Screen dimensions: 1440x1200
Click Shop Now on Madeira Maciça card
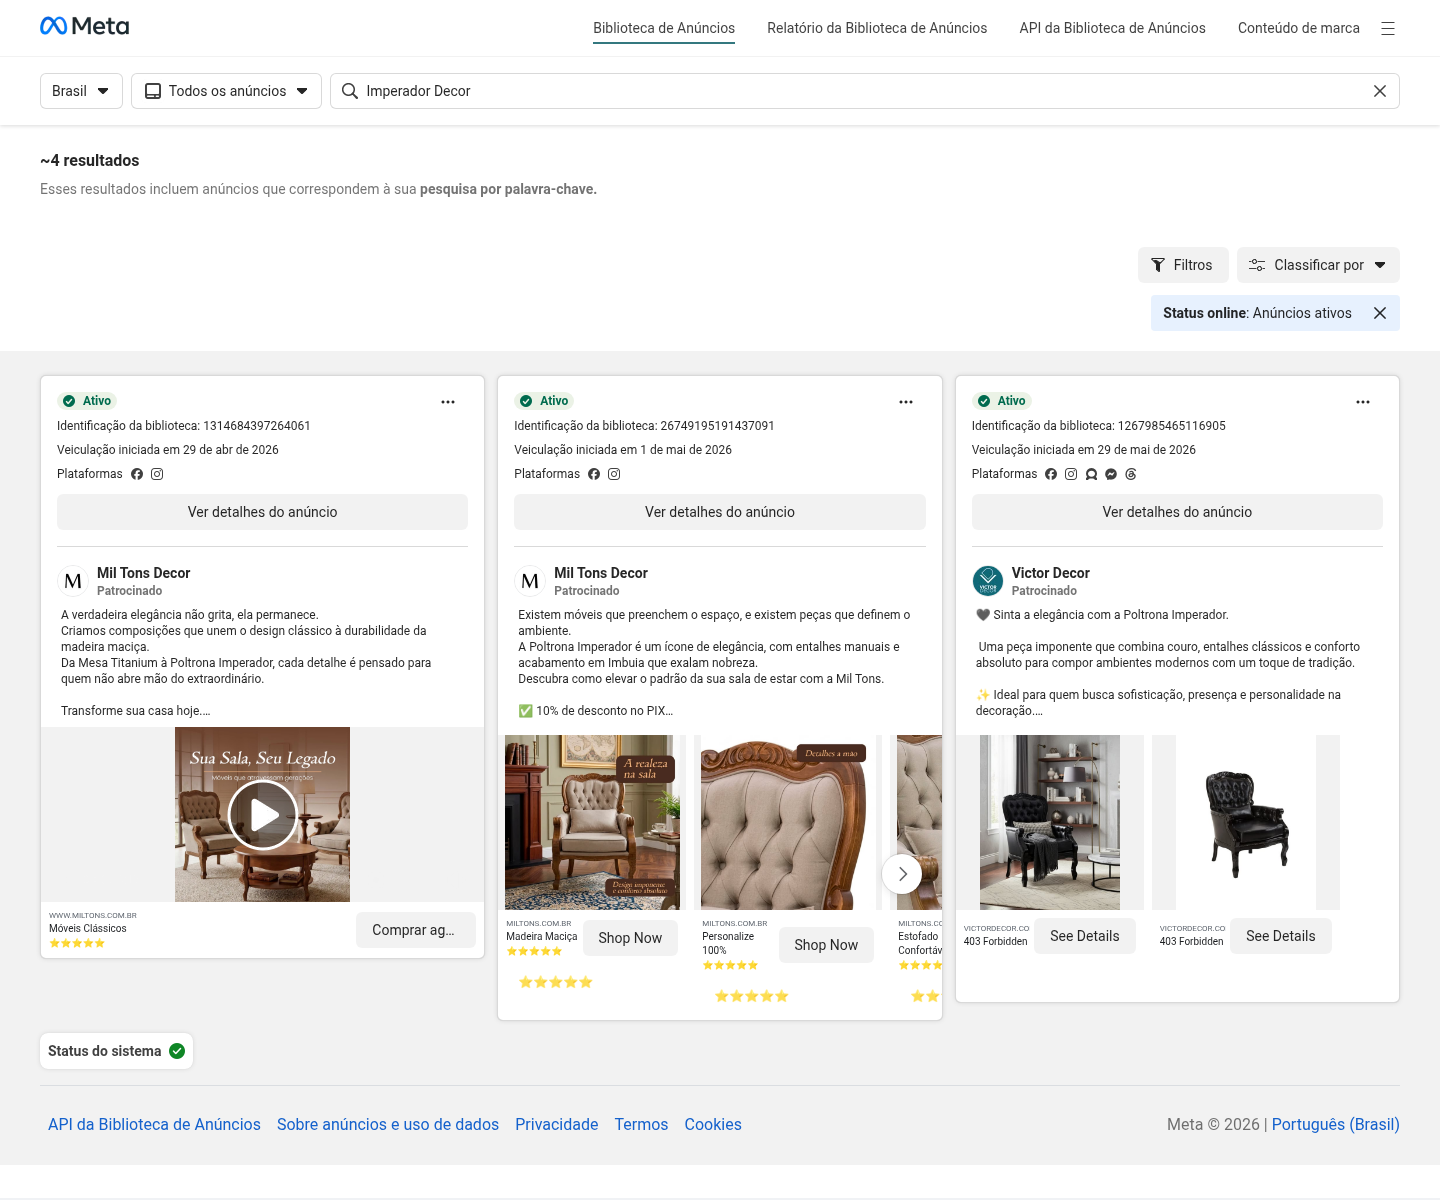(x=630, y=938)
